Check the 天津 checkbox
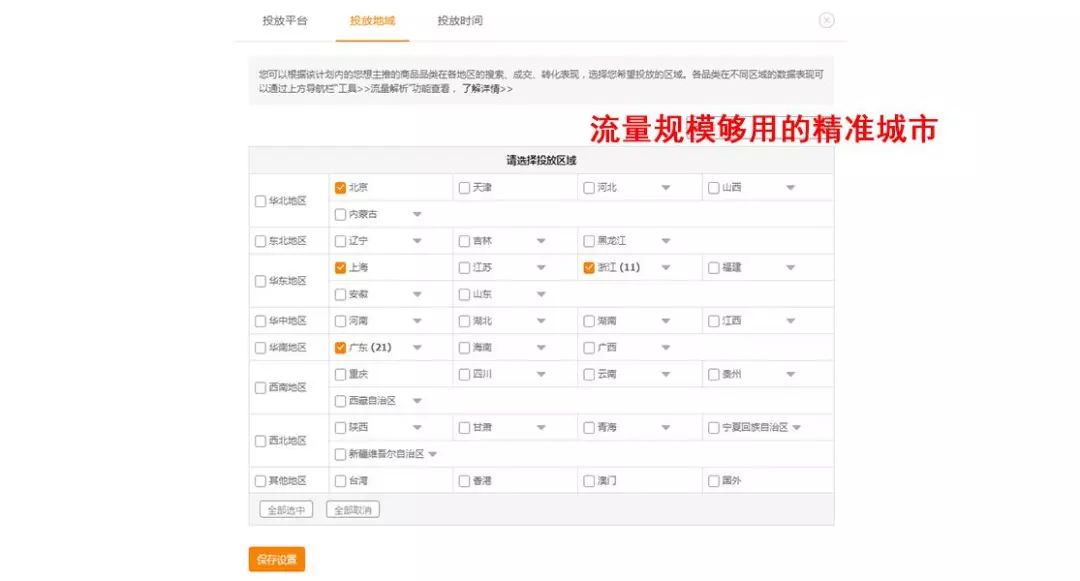This screenshot has height=581, width=1080. (463, 187)
